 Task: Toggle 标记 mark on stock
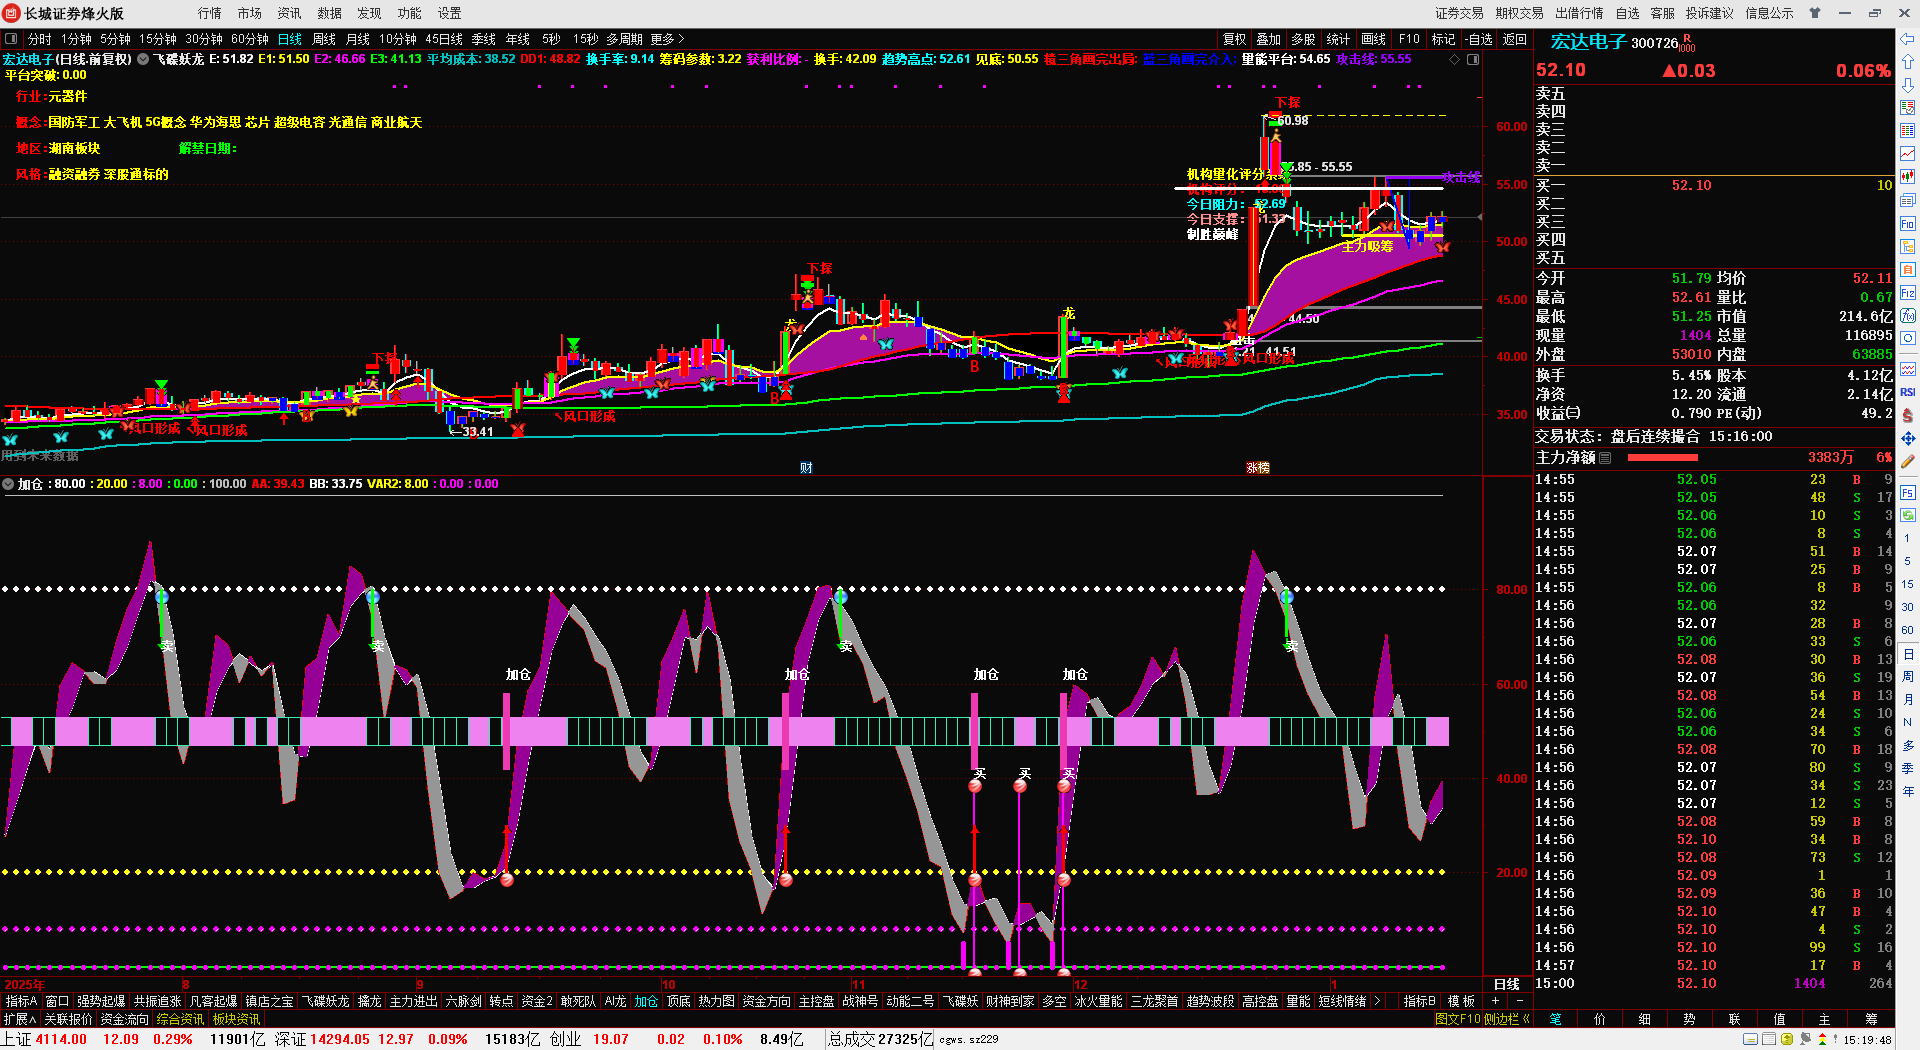click(x=1443, y=39)
